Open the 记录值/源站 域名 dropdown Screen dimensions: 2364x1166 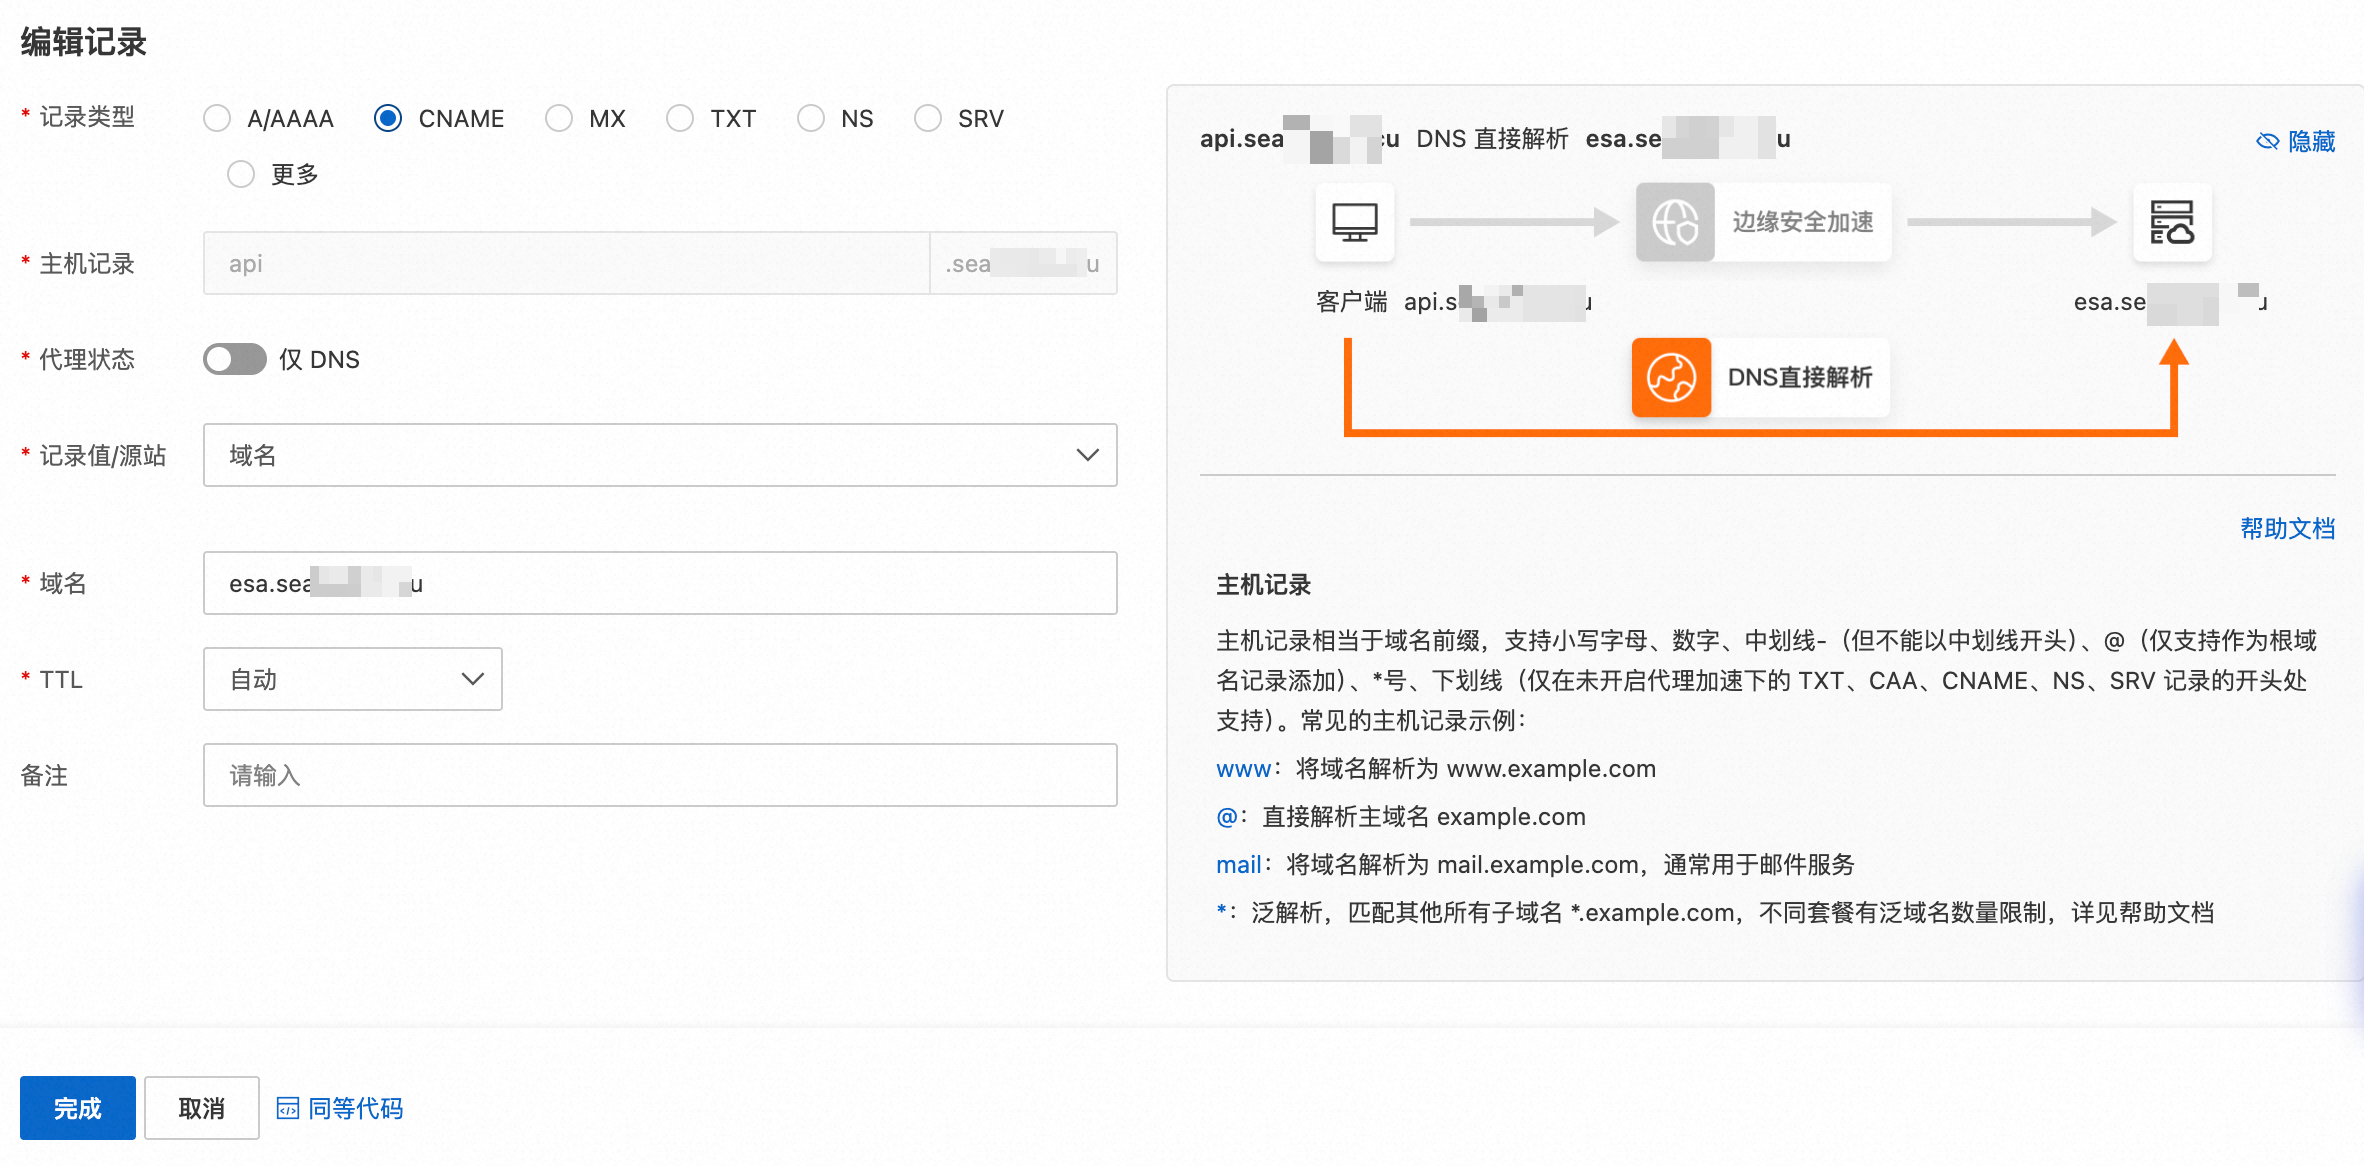coord(660,455)
